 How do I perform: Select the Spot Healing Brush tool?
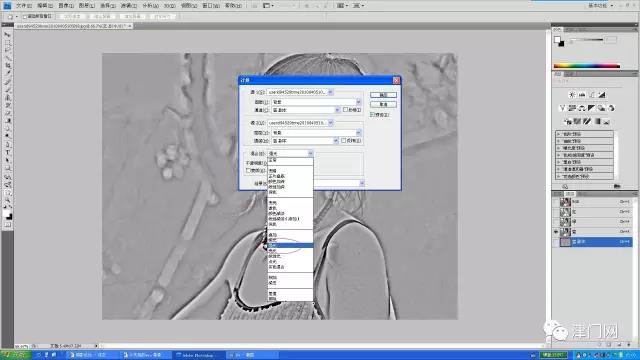8,82
